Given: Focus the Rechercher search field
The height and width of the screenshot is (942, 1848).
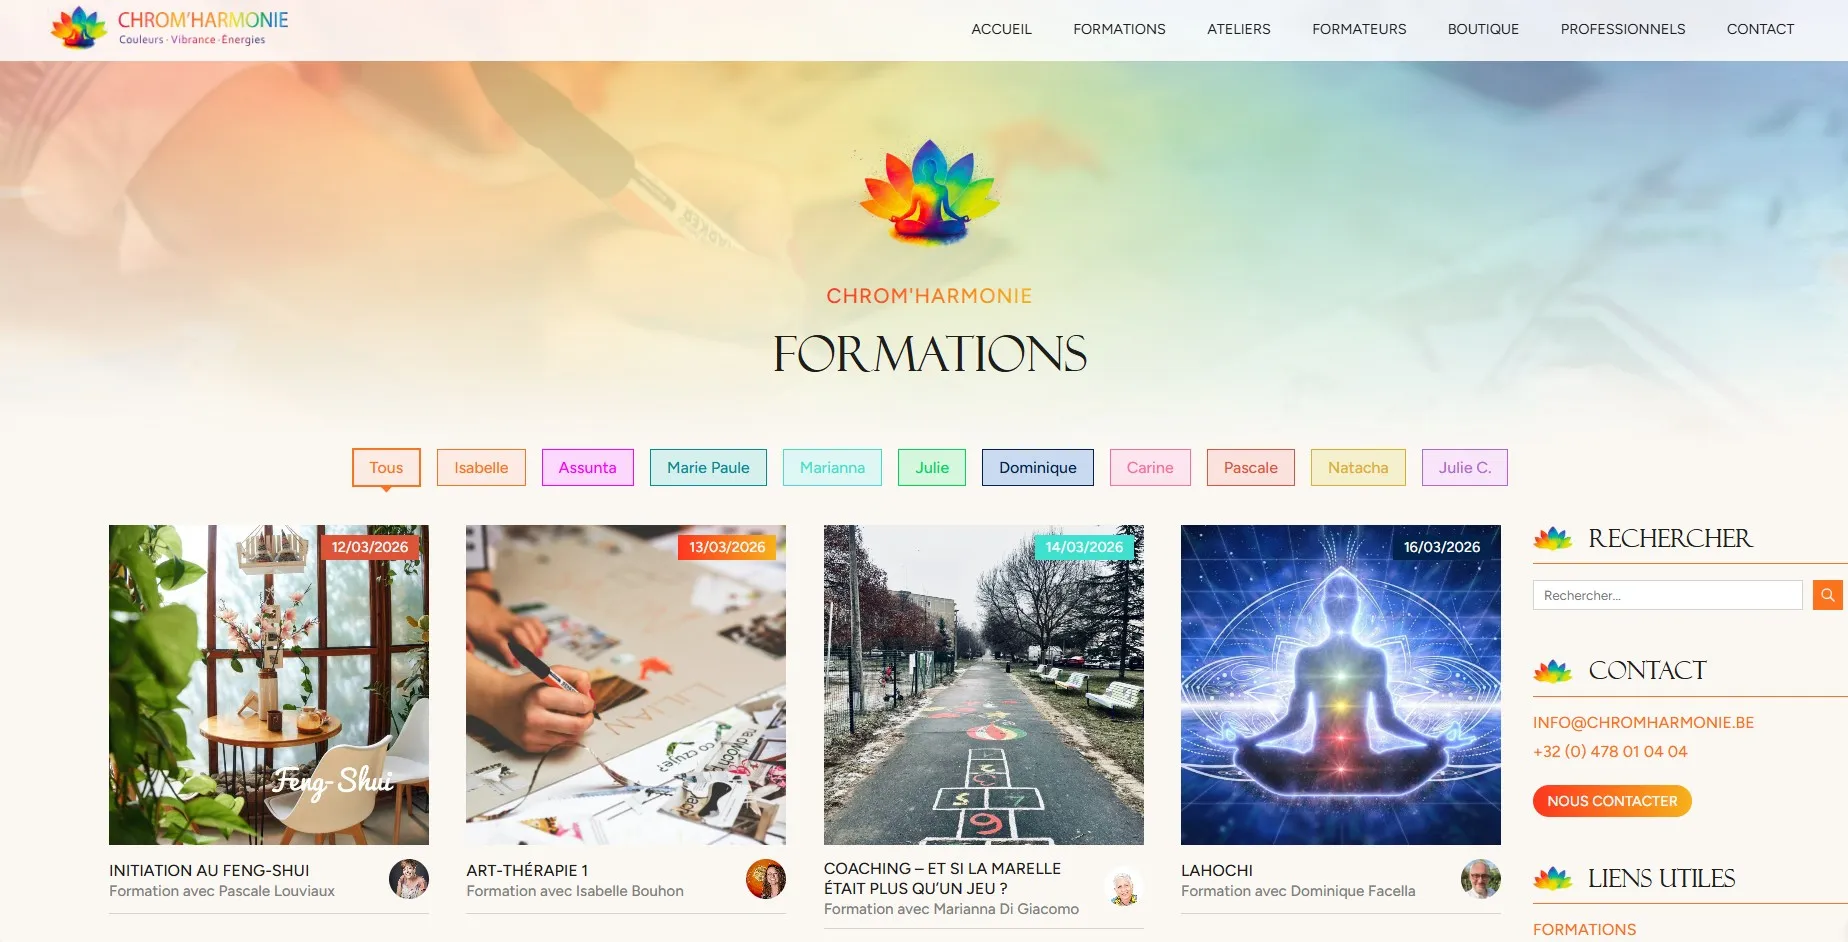Looking at the screenshot, I should 1667,595.
